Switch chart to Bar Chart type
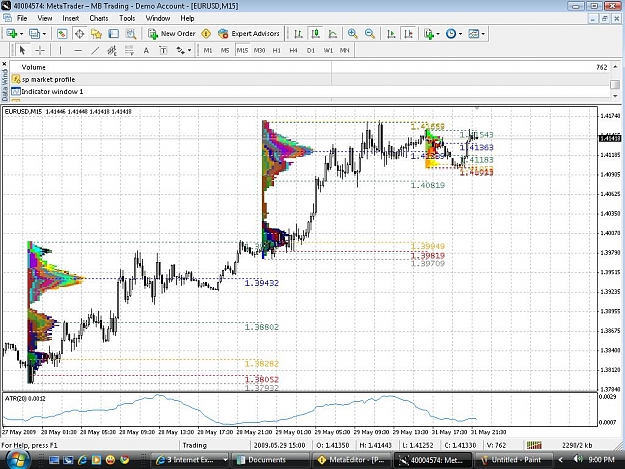The width and height of the screenshot is (625, 469). (298, 34)
